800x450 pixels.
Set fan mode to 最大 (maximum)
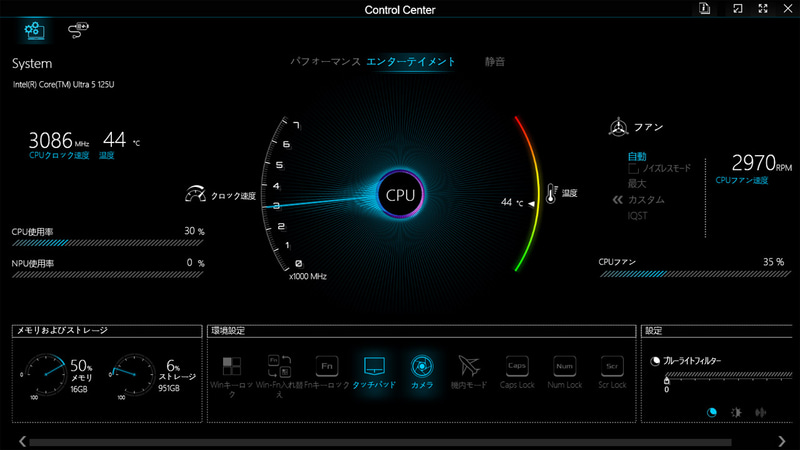(637, 184)
